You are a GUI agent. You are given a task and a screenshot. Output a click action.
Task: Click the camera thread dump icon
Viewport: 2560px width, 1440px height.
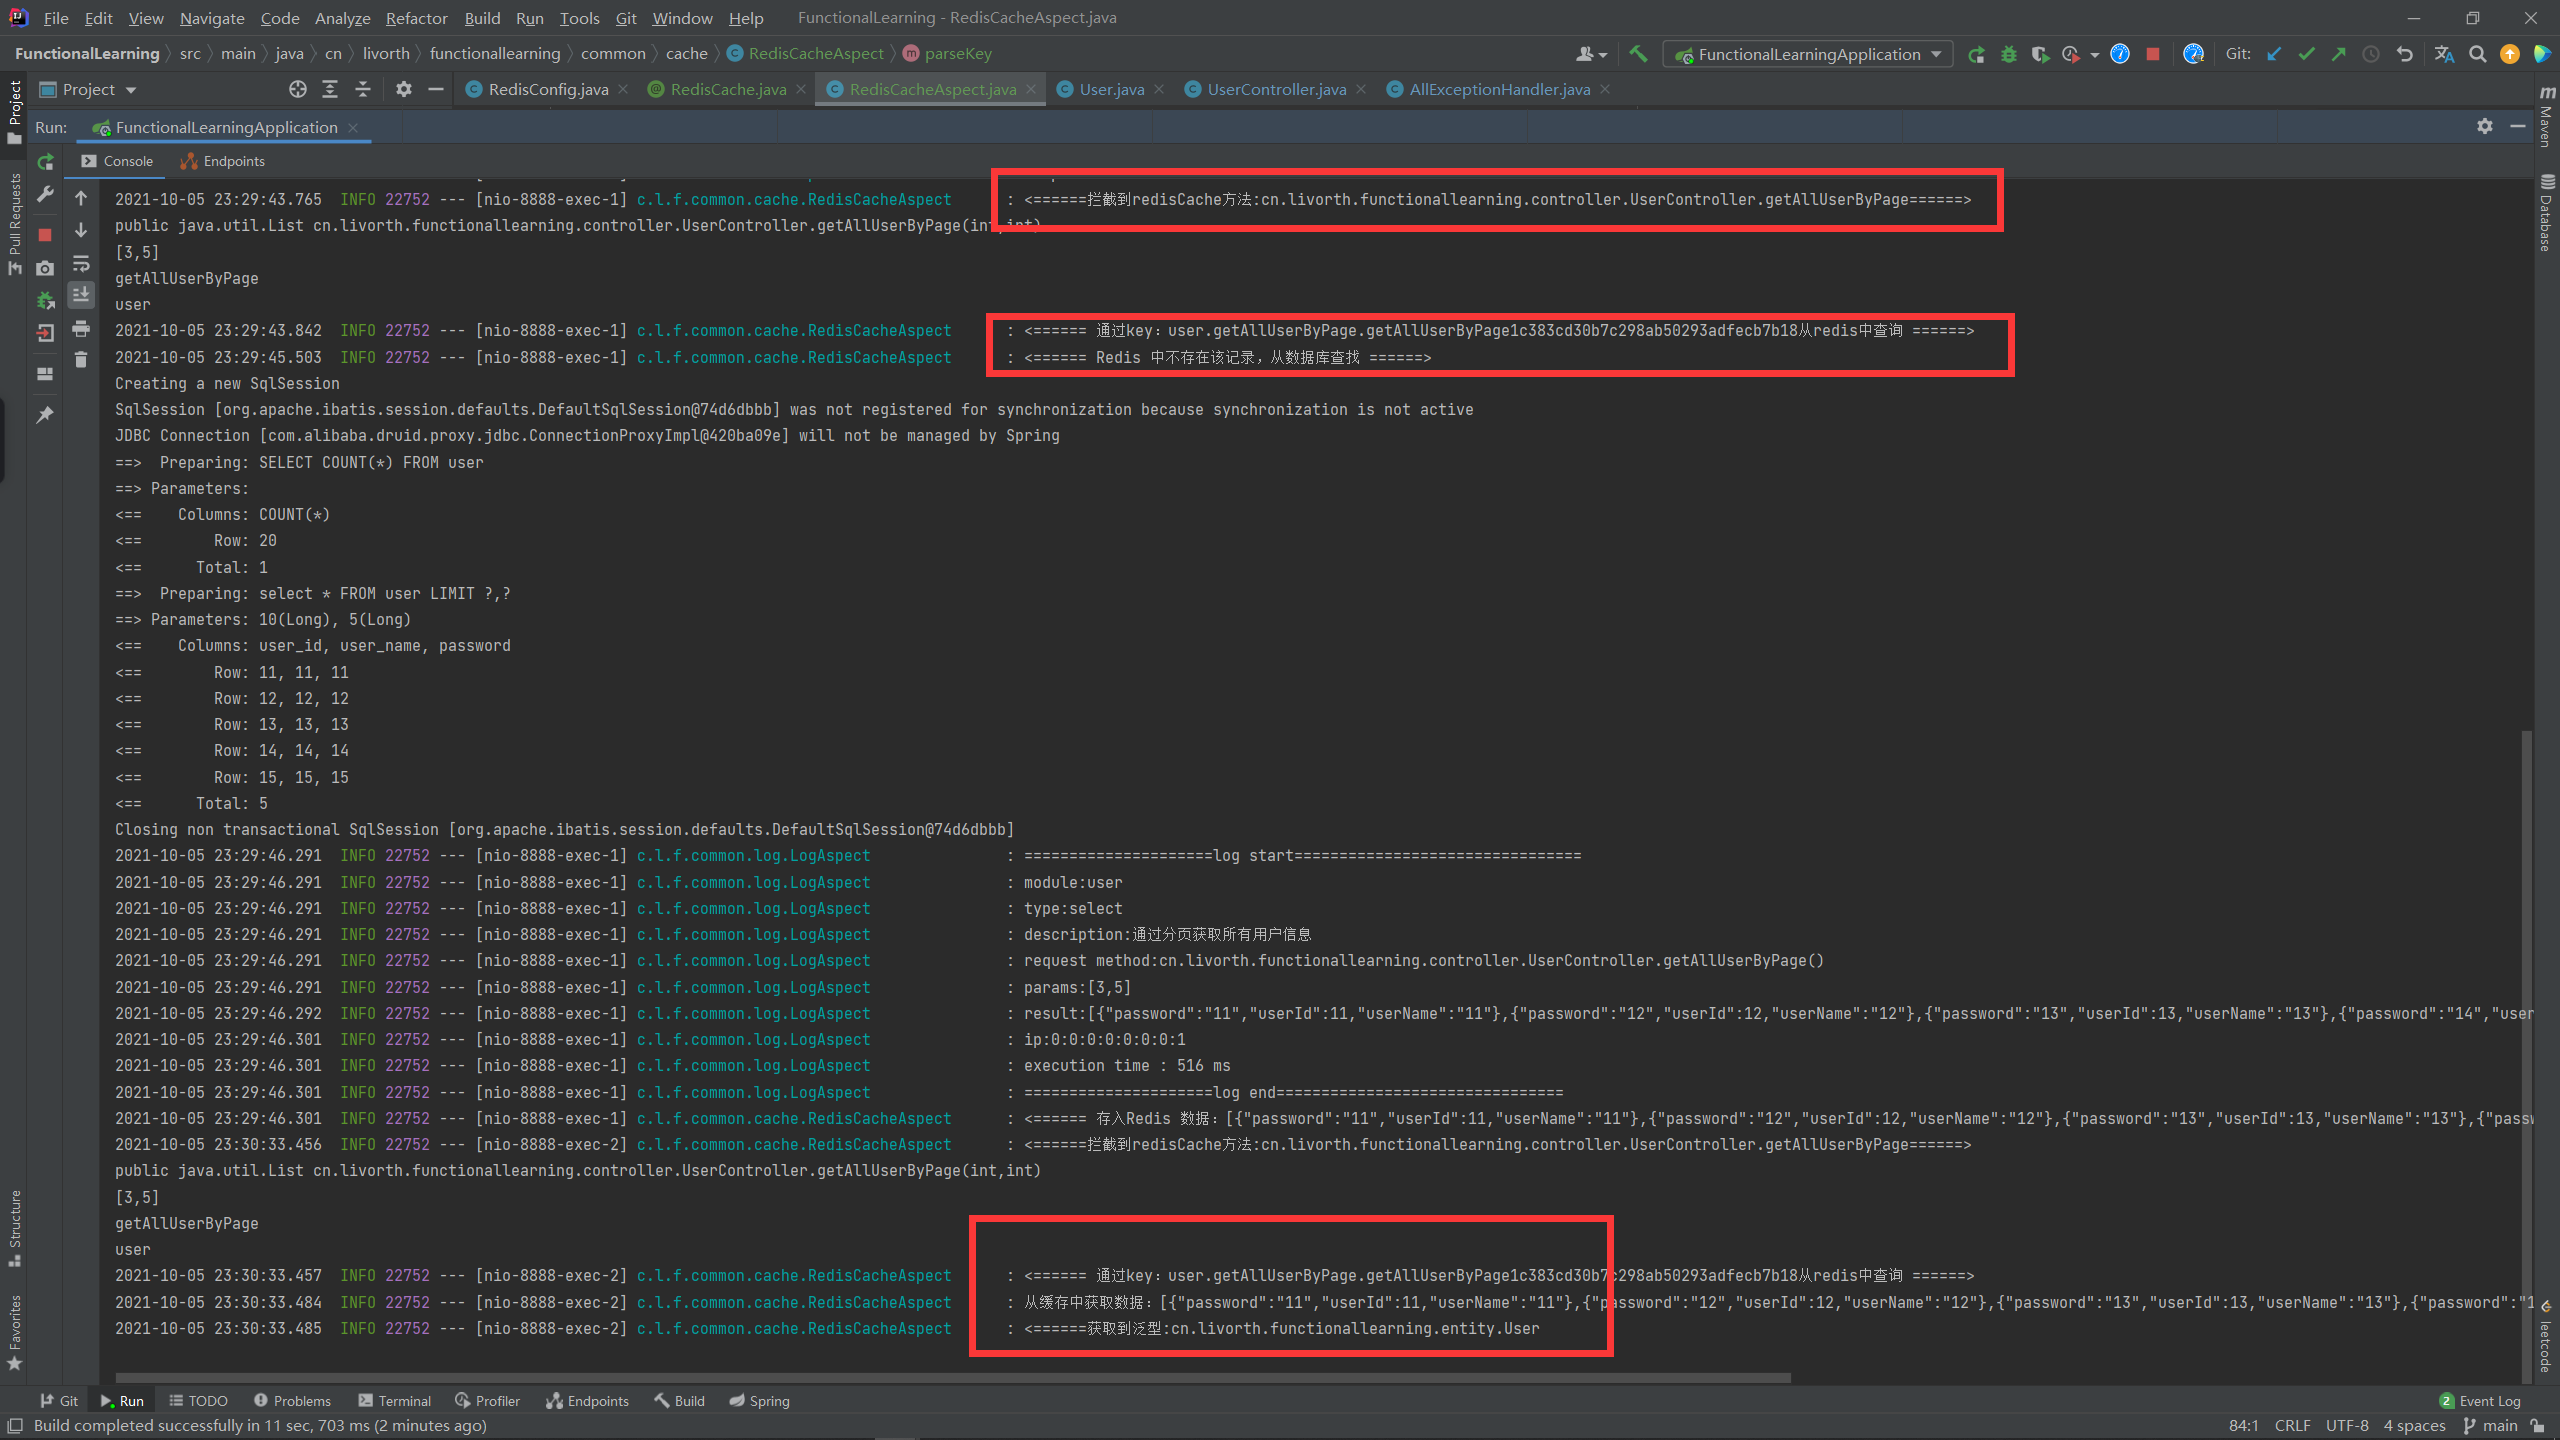pos(45,268)
